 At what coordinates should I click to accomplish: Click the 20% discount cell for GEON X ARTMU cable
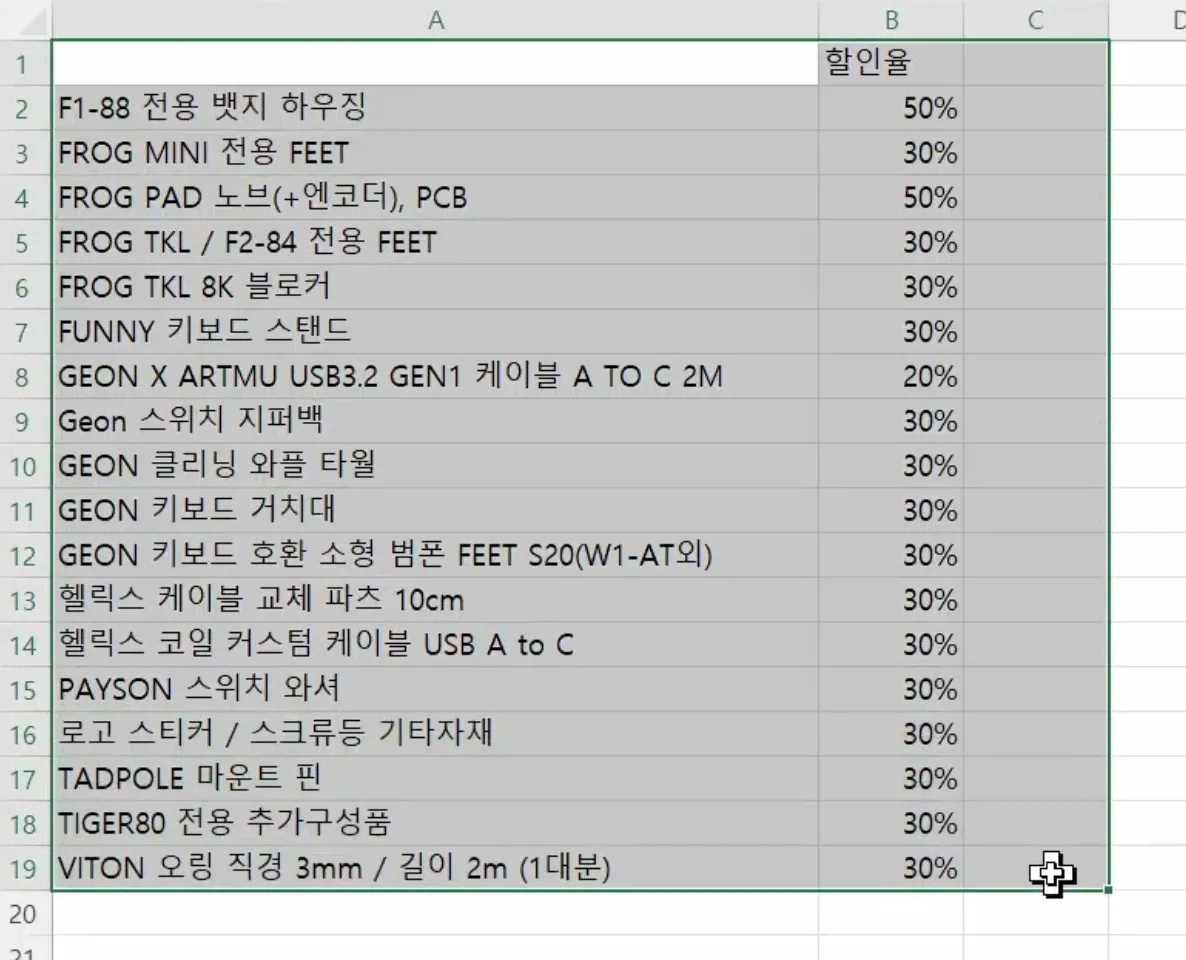(890, 377)
